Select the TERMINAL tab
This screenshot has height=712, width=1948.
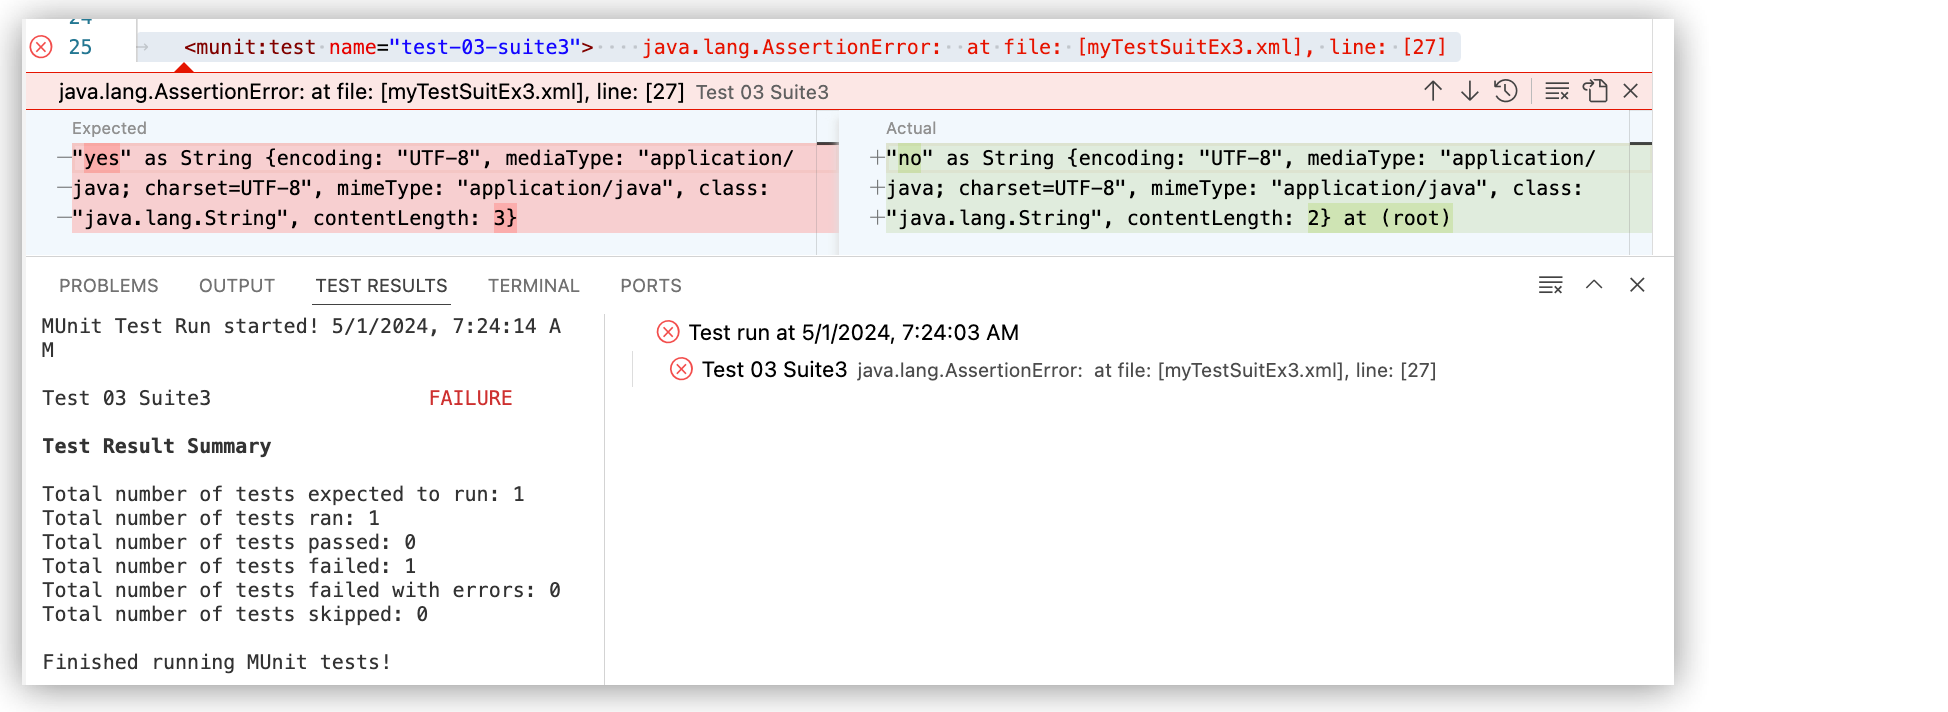(533, 286)
